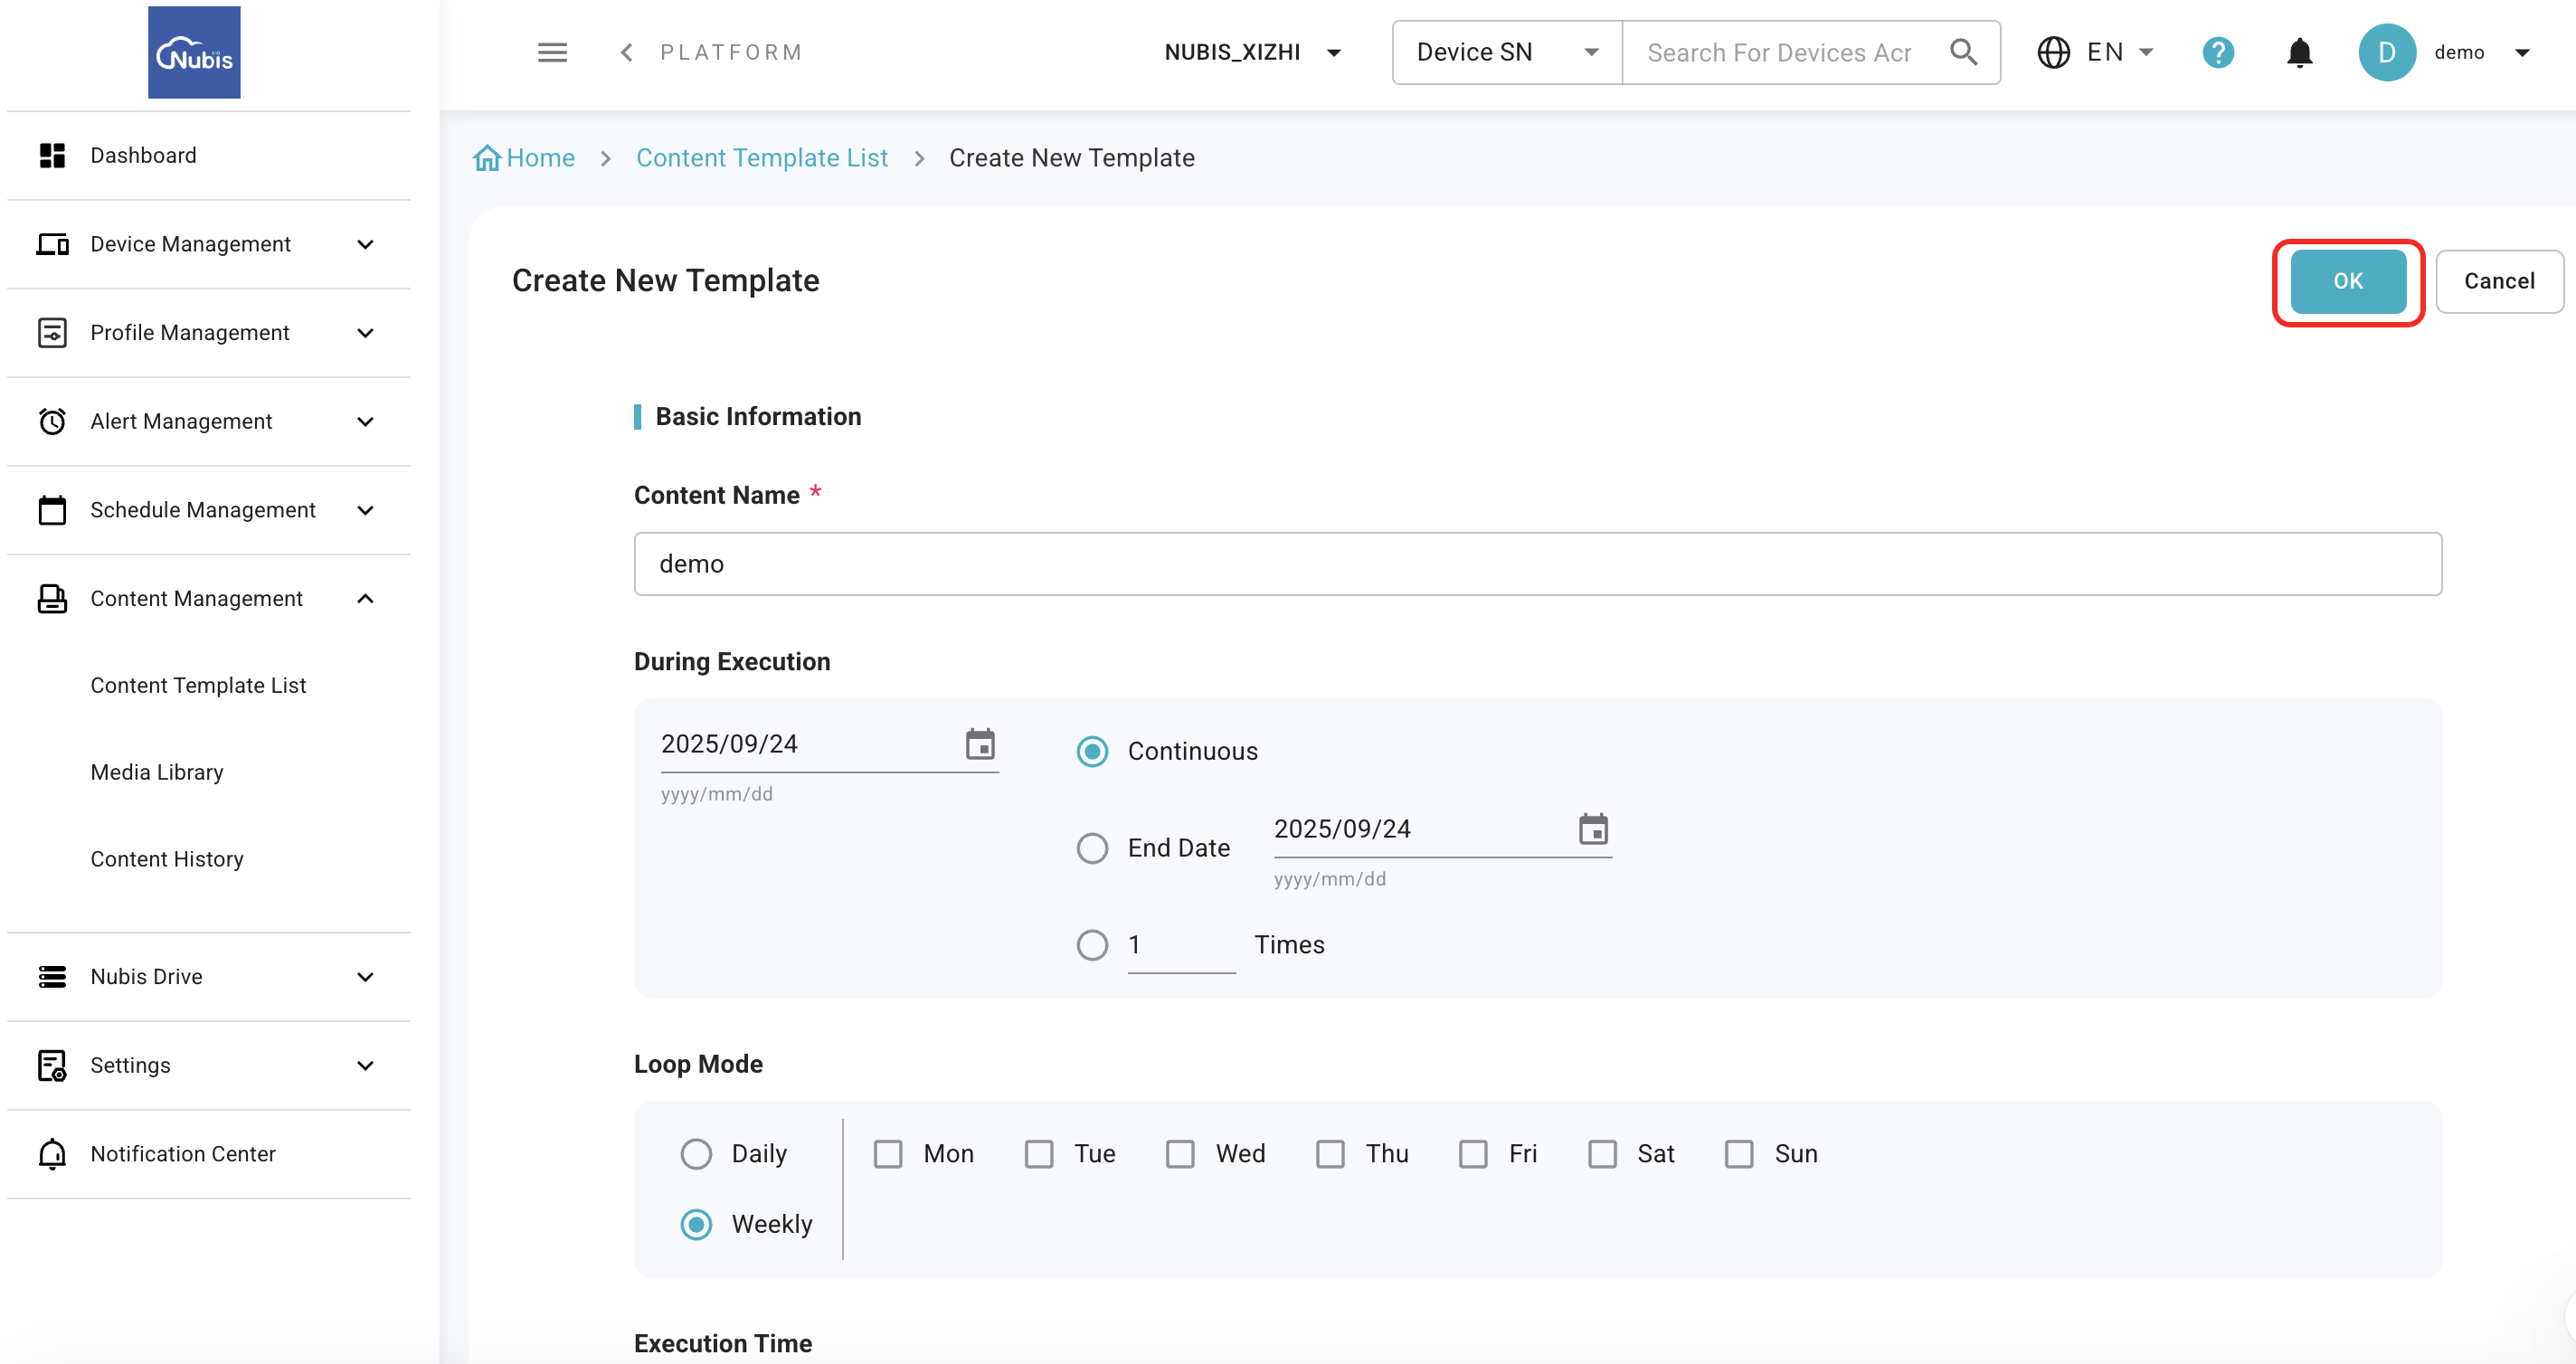Viewport: 2576px width, 1364px height.
Task: Click the Nubis logo
Action: [x=194, y=52]
